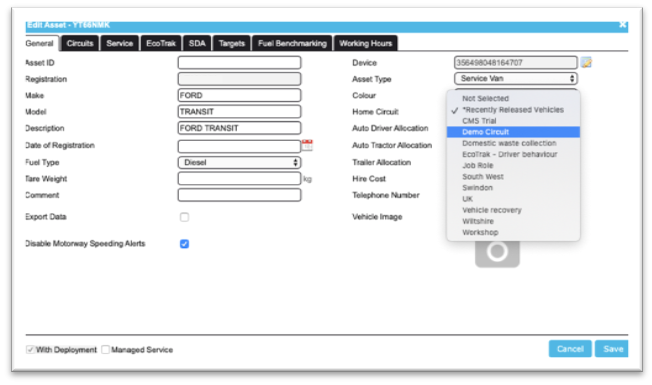This screenshot has width=652, height=385.
Task: Select Vehicle recovery option
Action: [x=513, y=210]
